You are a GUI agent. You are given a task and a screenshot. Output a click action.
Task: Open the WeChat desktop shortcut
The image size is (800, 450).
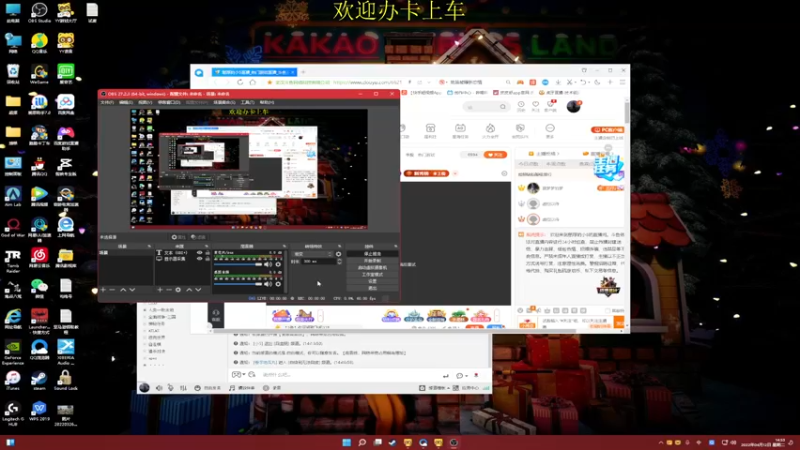pyautogui.click(x=39, y=288)
